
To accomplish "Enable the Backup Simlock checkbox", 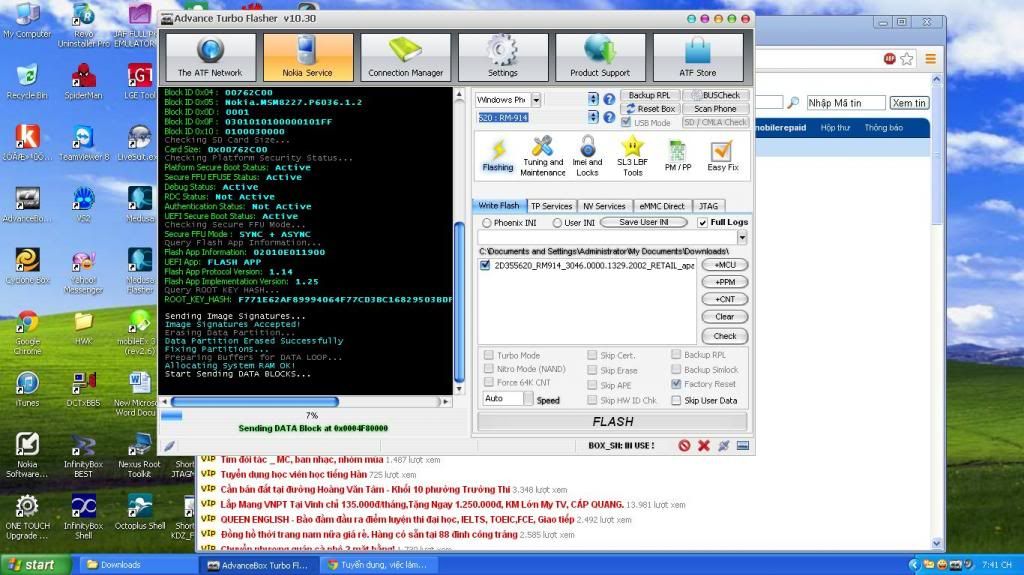I will point(677,369).
